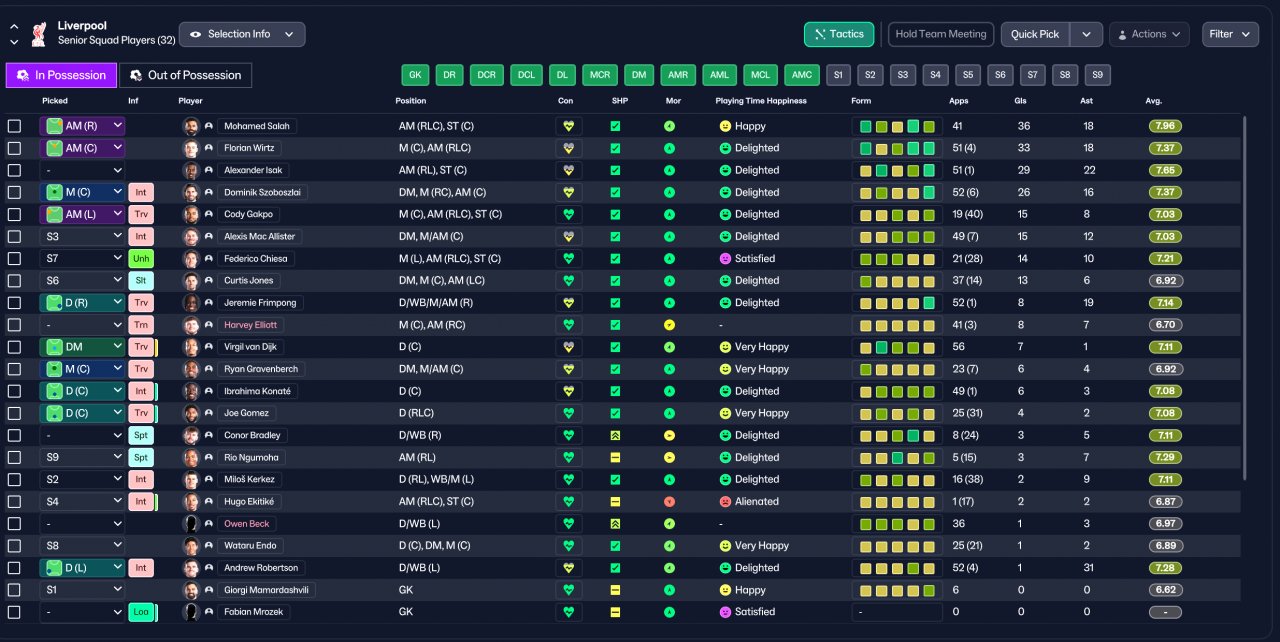The image size is (1280, 642).
Task: Open Alexander Isak's picked position dropdown
Action: tap(82, 170)
